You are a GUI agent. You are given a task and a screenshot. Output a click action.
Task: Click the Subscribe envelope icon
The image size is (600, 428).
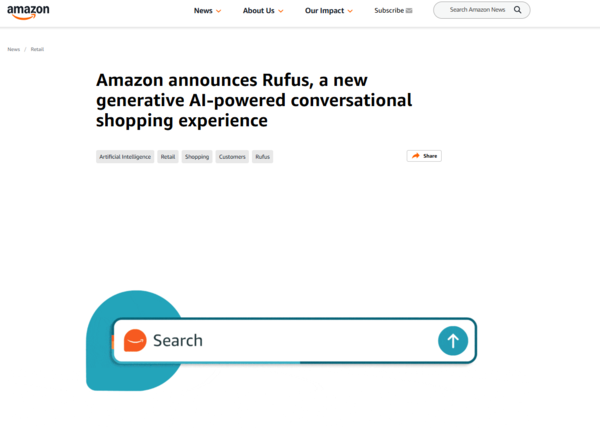409,11
